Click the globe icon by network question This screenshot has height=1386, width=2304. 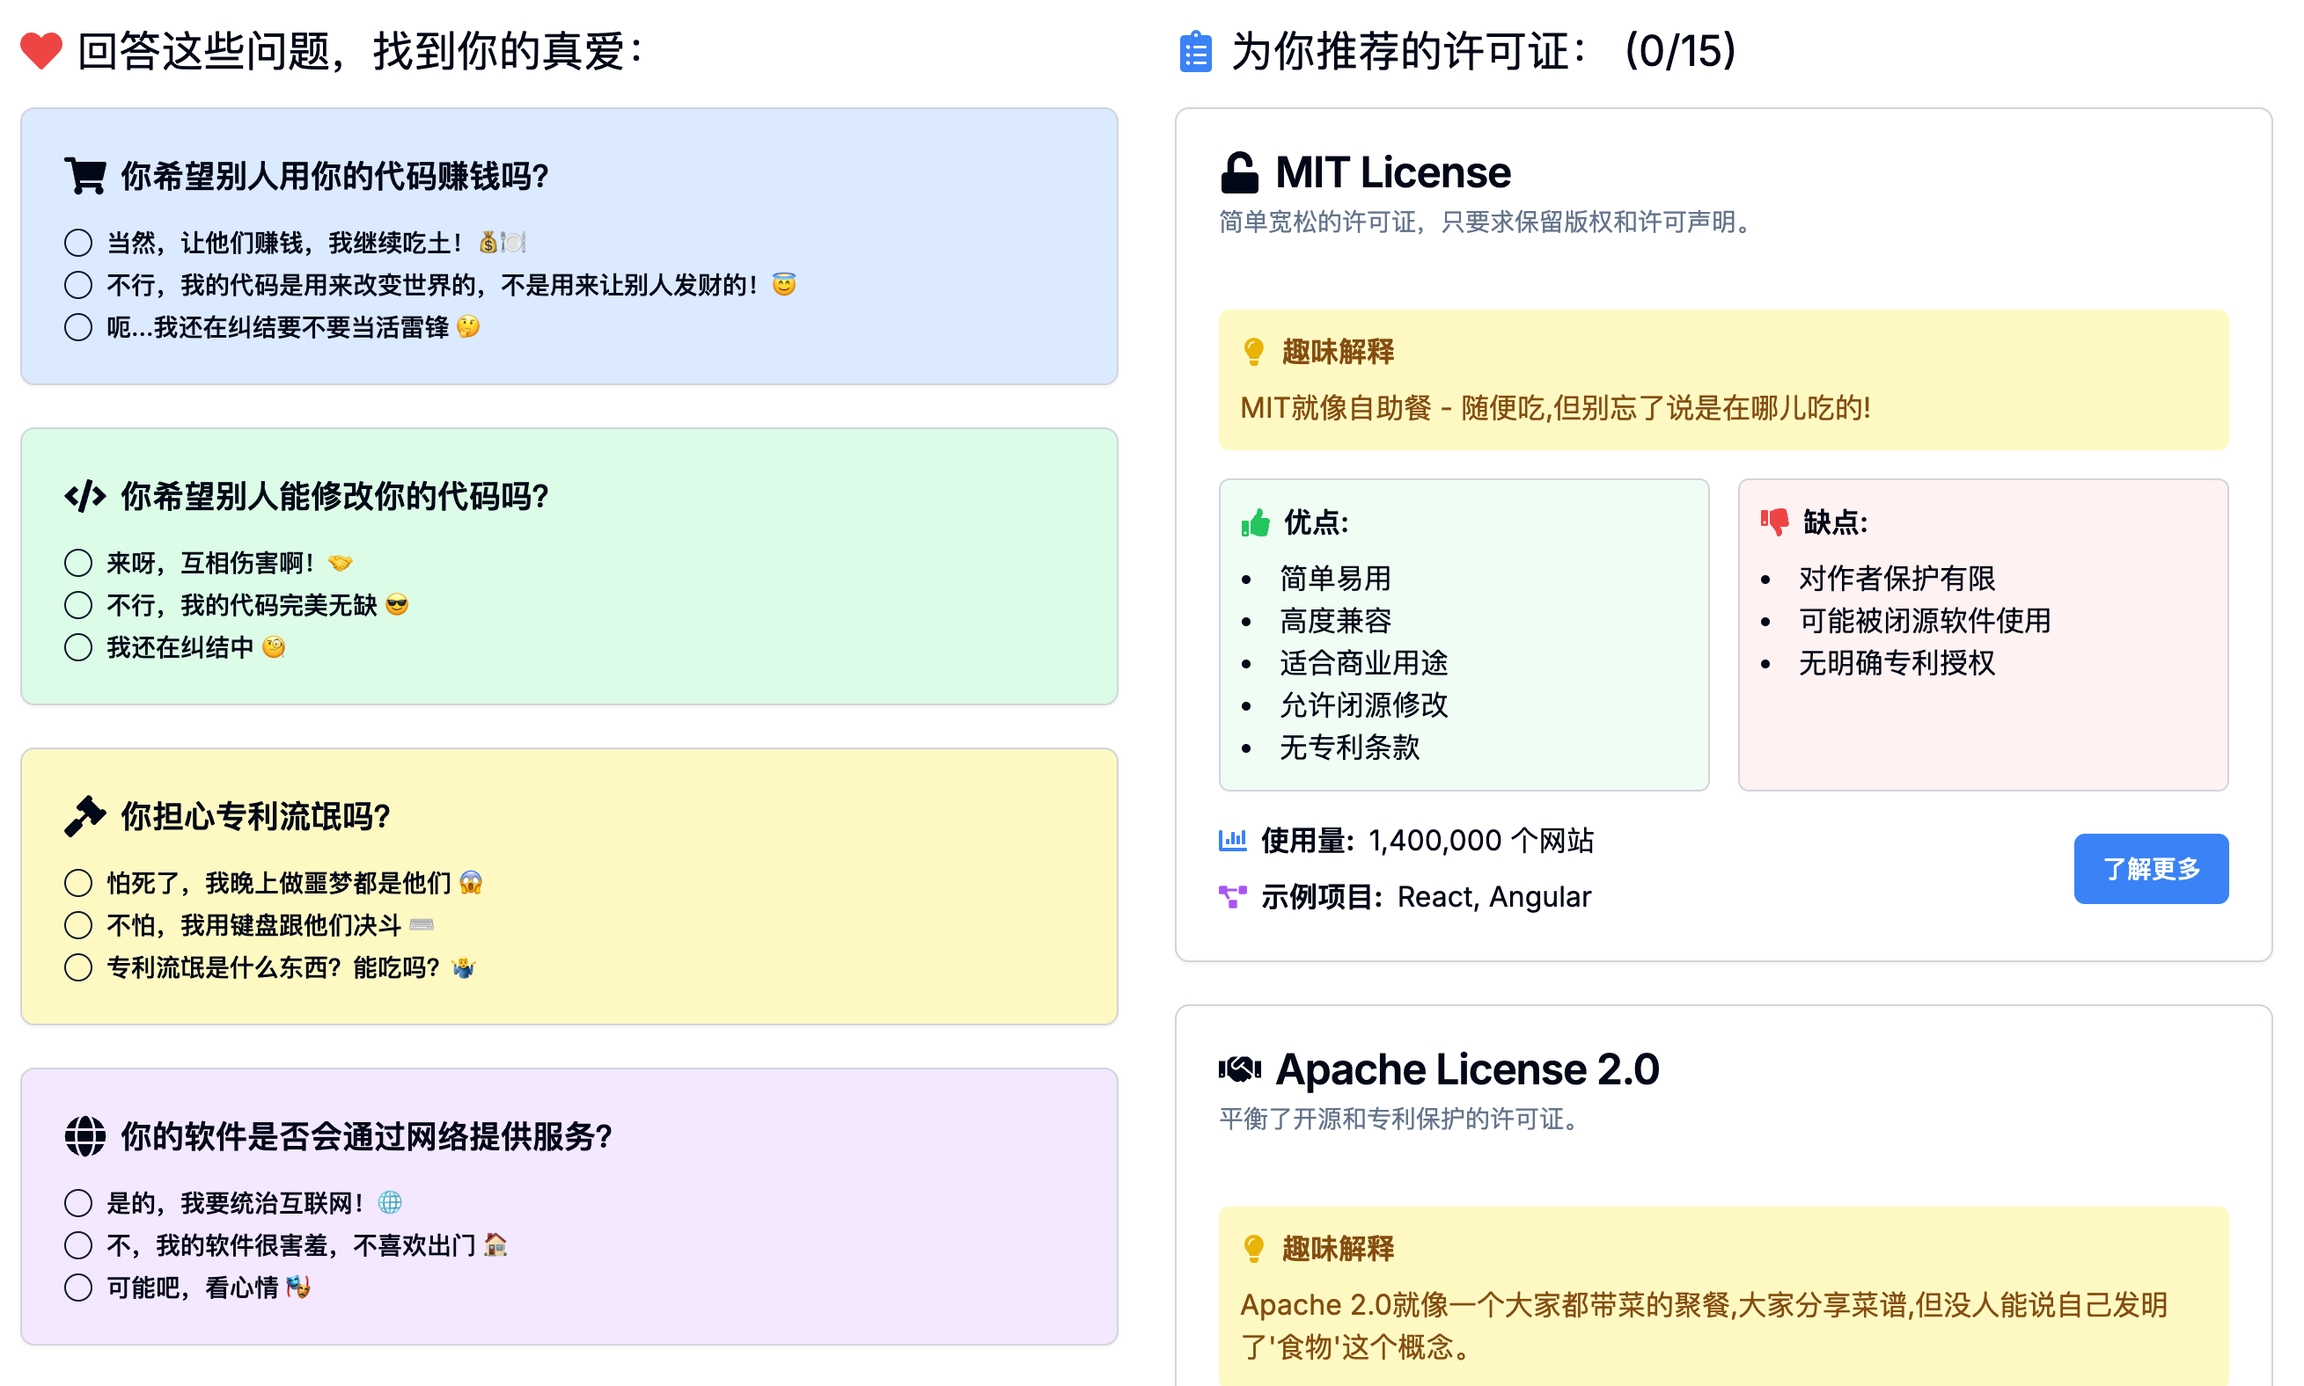85,1136
